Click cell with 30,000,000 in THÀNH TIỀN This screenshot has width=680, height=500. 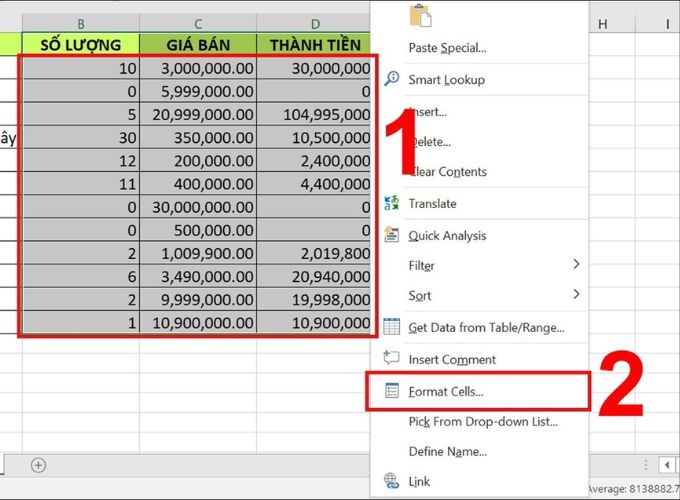(x=314, y=68)
